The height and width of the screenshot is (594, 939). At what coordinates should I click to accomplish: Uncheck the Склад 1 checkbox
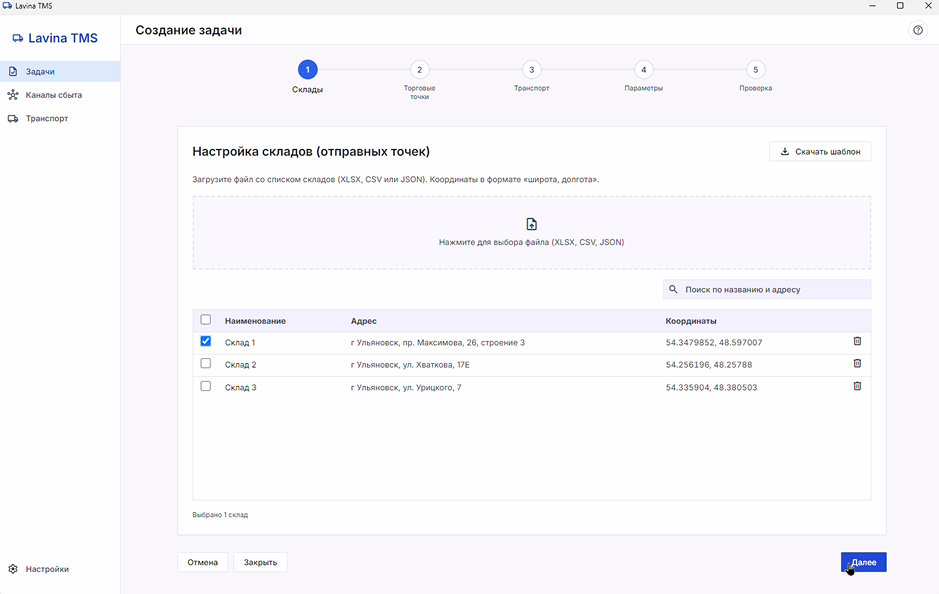pos(205,341)
